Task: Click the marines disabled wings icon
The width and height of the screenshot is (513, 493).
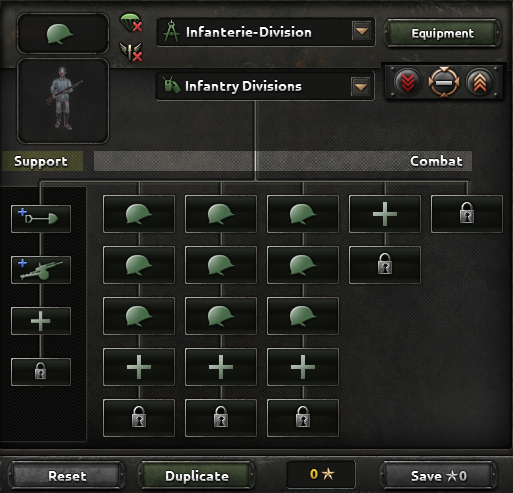Action: click(131, 52)
